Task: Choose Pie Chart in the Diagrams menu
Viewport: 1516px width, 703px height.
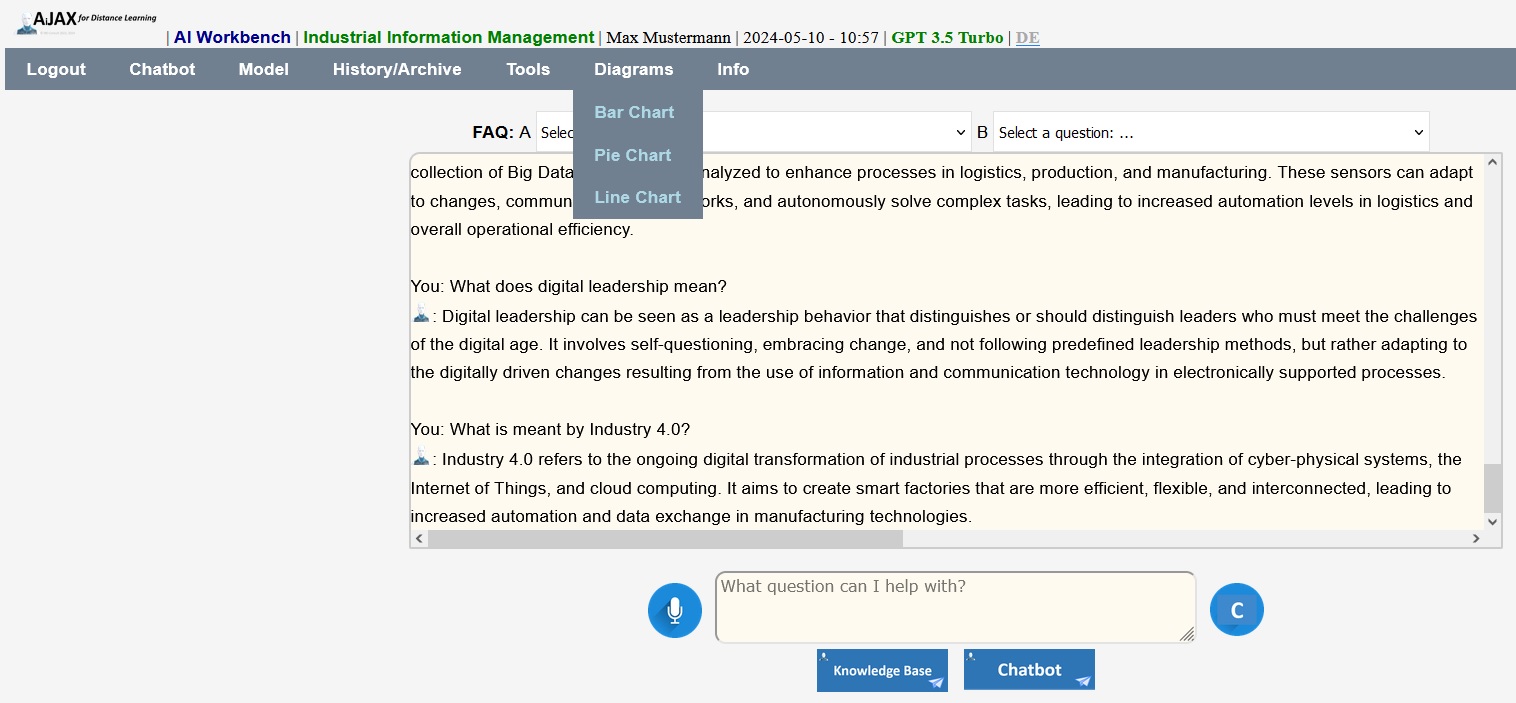Action: [632, 155]
